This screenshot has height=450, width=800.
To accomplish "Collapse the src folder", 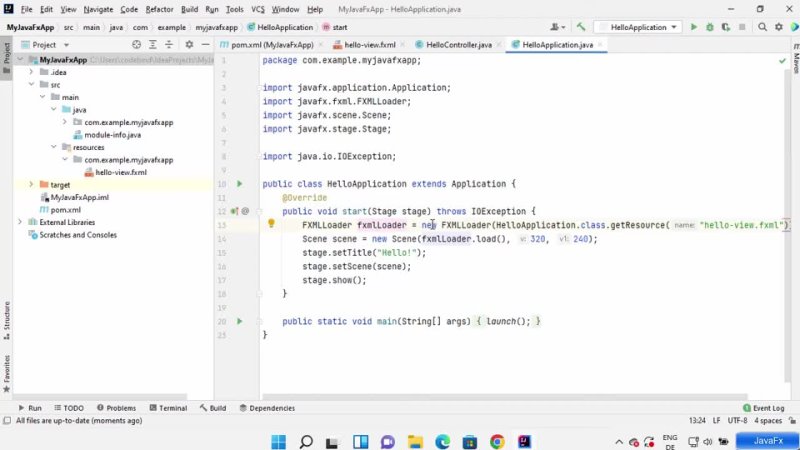I will pos(31,84).
